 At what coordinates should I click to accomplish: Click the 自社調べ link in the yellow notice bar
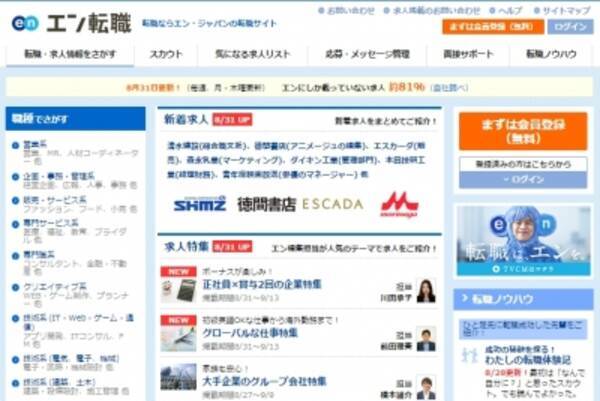[449, 88]
